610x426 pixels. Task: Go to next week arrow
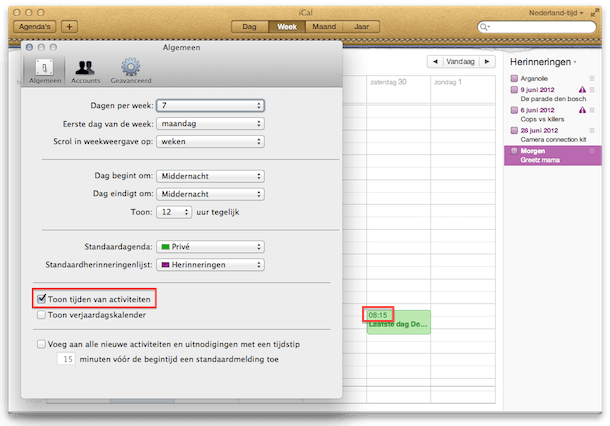487,61
